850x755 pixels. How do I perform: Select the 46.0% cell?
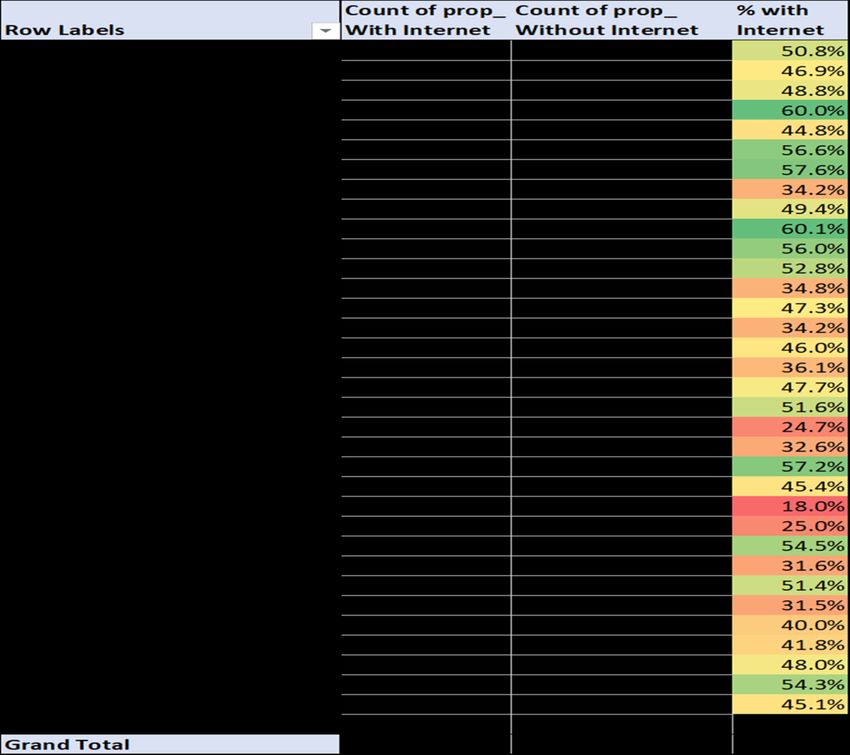click(x=789, y=347)
